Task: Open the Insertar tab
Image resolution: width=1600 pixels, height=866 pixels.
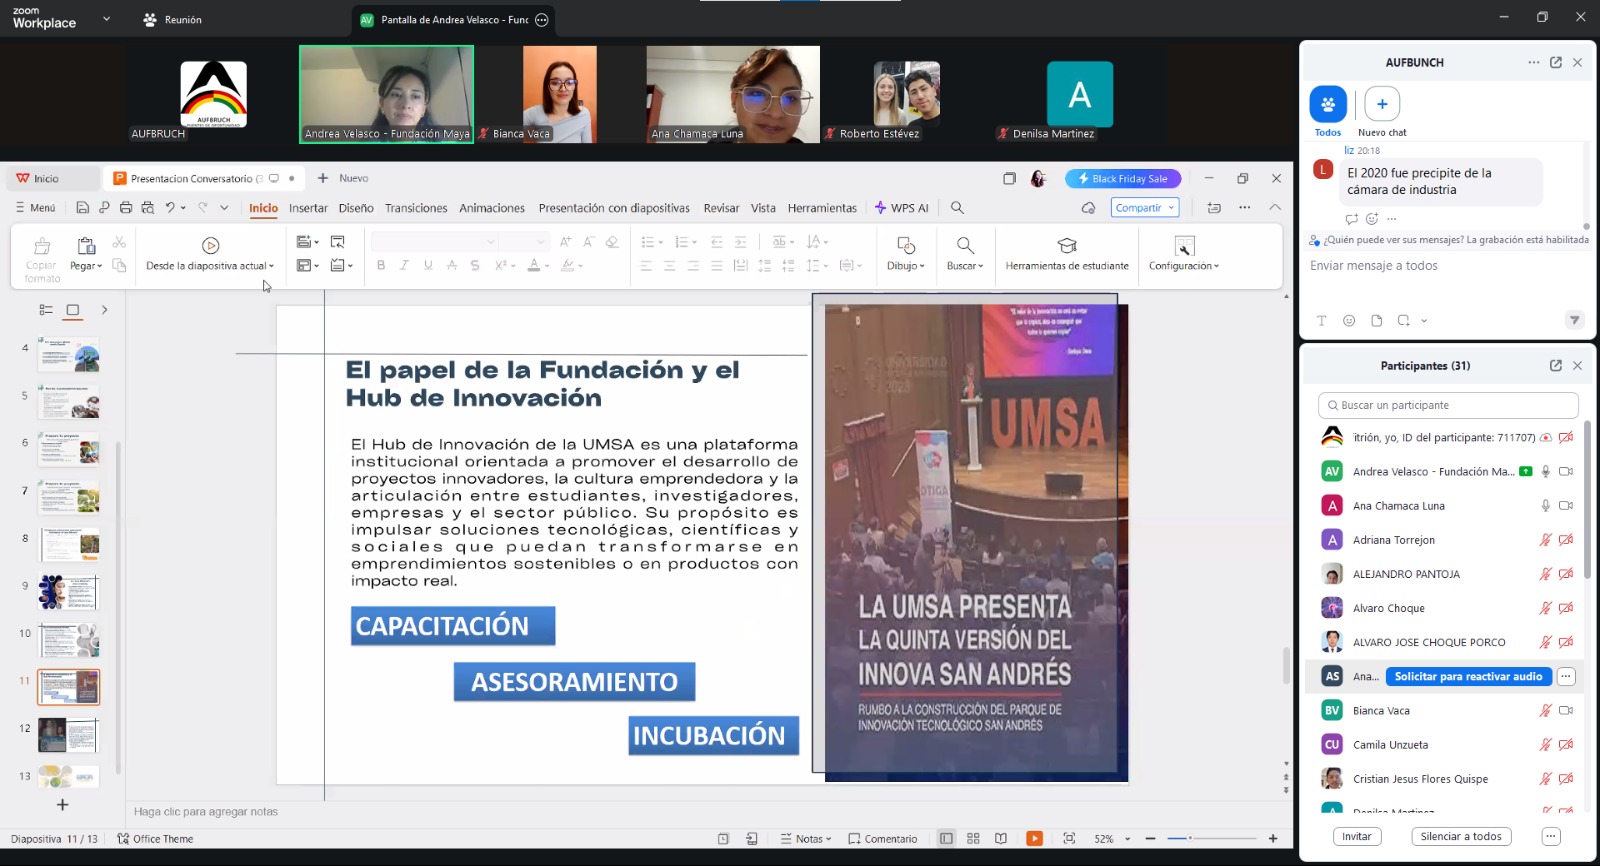Action: (x=308, y=208)
